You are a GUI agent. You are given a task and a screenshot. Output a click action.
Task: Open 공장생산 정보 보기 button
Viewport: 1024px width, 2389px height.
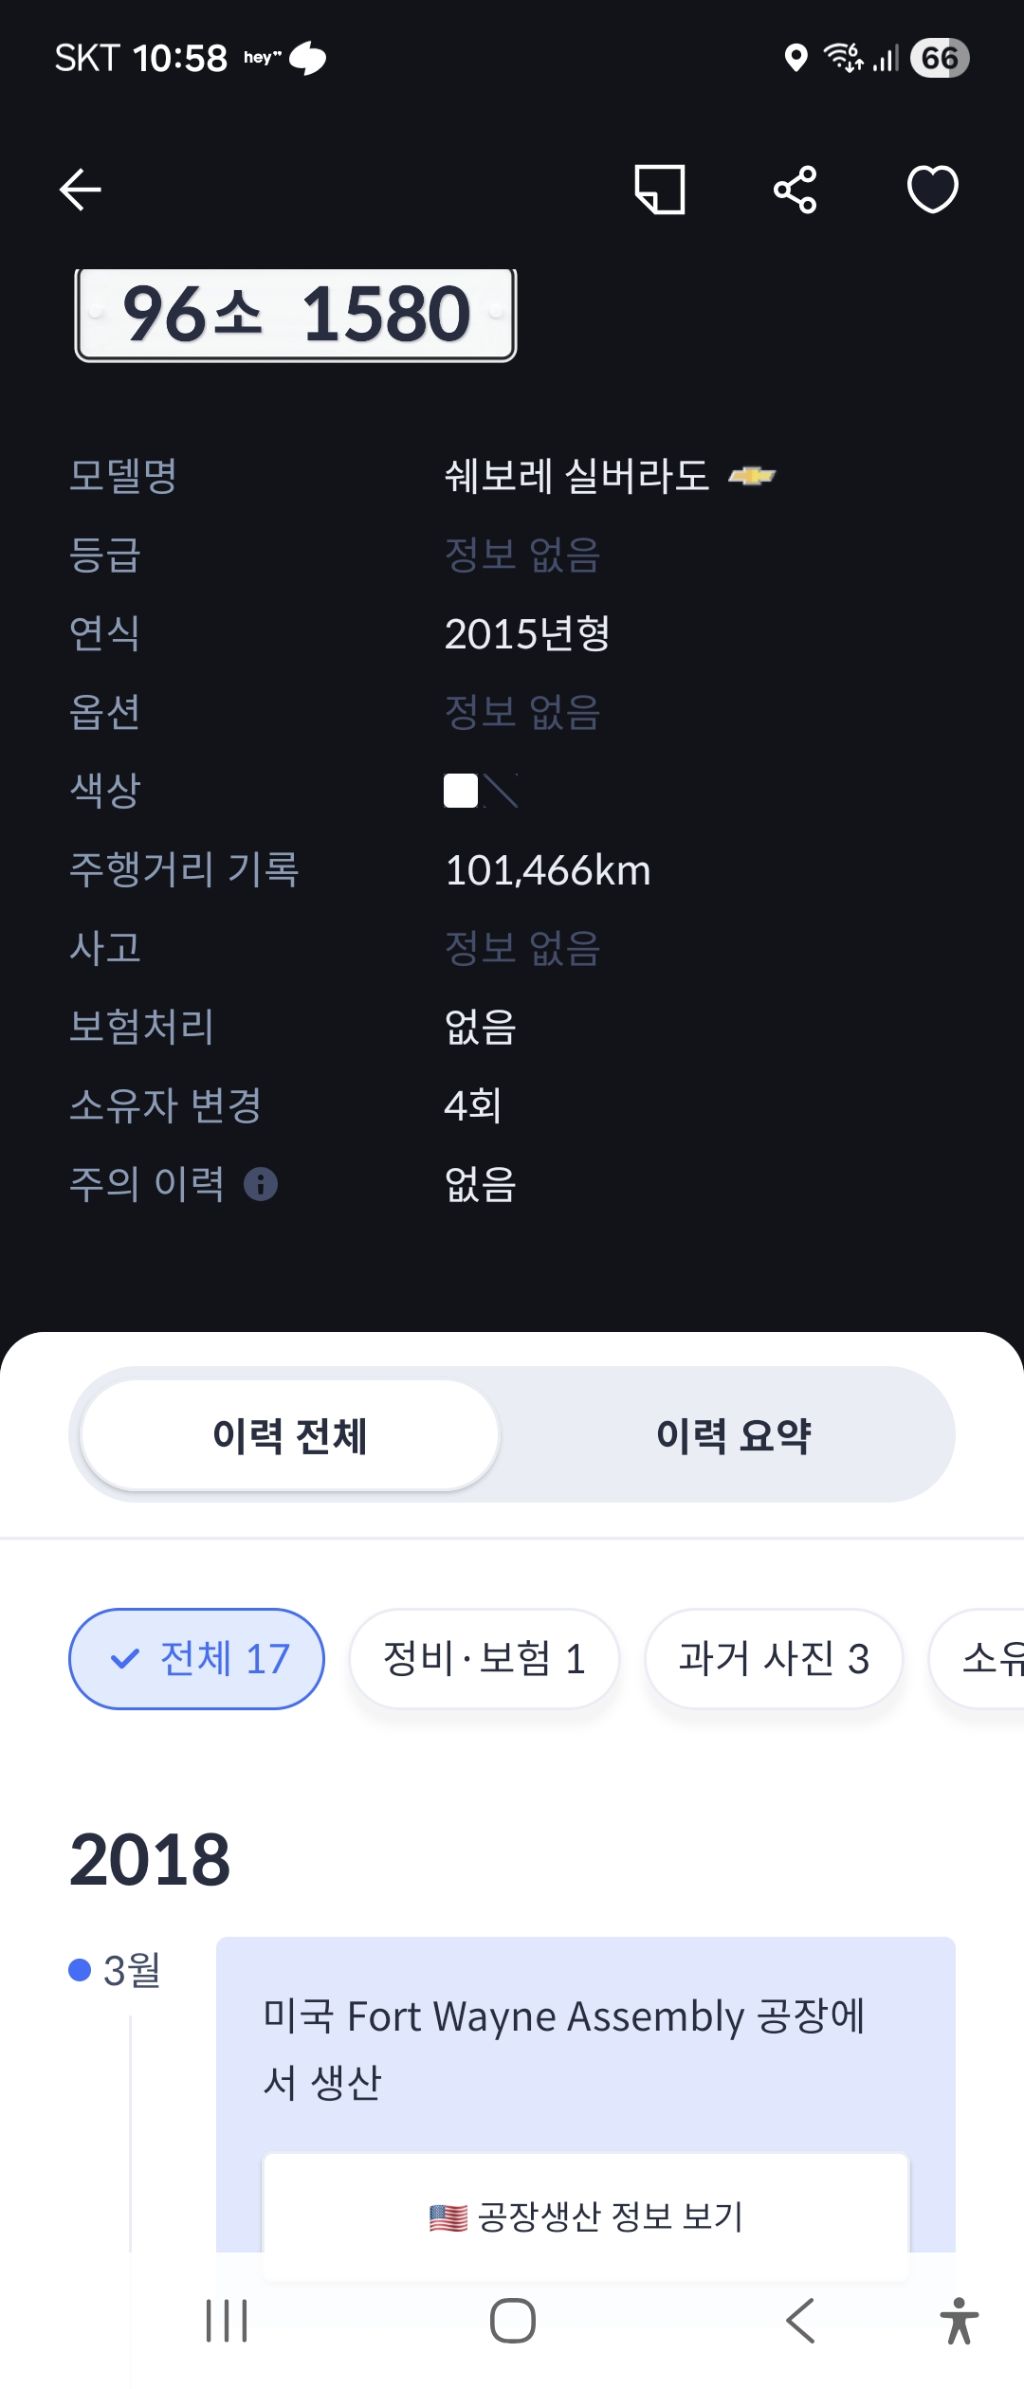(x=586, y=2217)
